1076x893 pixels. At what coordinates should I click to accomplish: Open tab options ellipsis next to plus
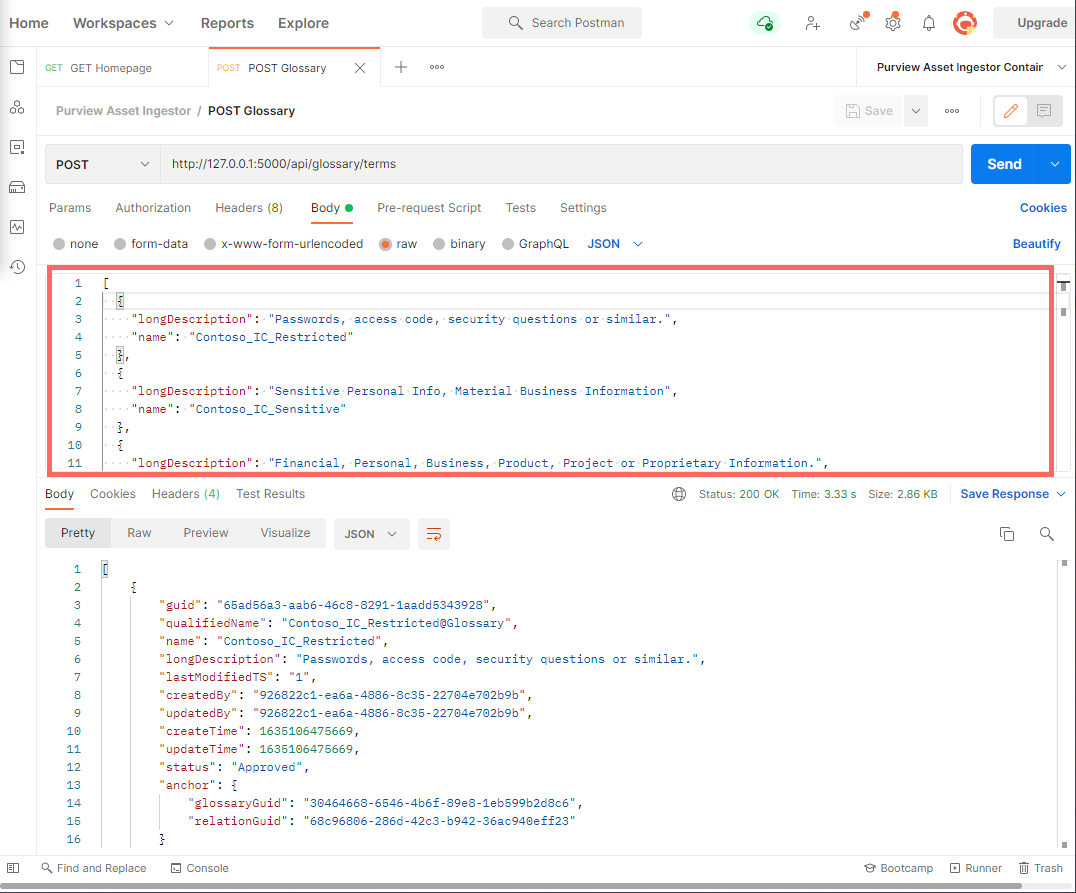pyautogui.click(x=437, y=67)
